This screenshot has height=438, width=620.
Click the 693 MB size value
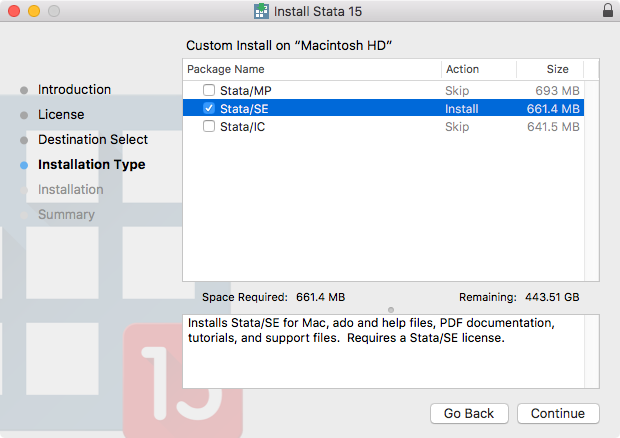(557, 91)
